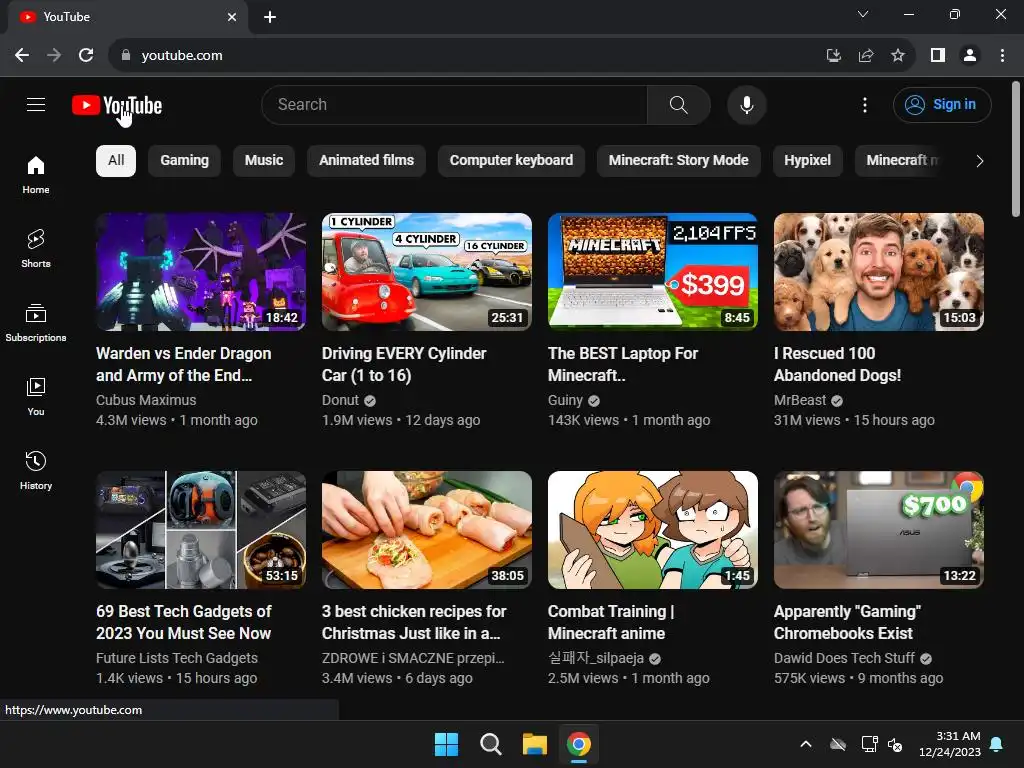Open the muted volume tray icon
Screen dimensions: 1024x768
click(895, 744)
